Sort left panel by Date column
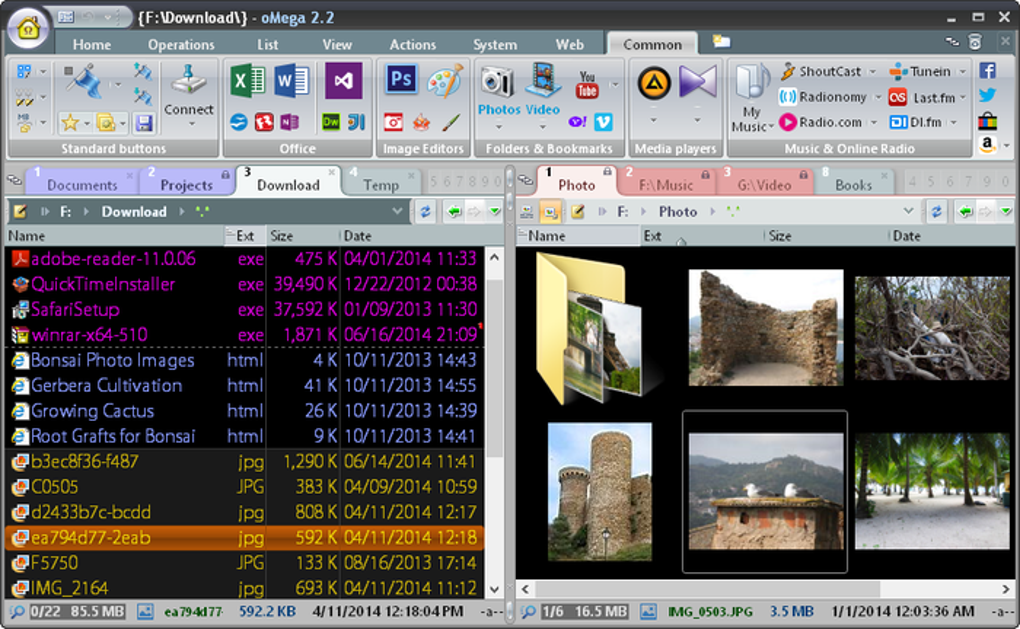This screenshot has width=1020, height=629. pos(422,235)
